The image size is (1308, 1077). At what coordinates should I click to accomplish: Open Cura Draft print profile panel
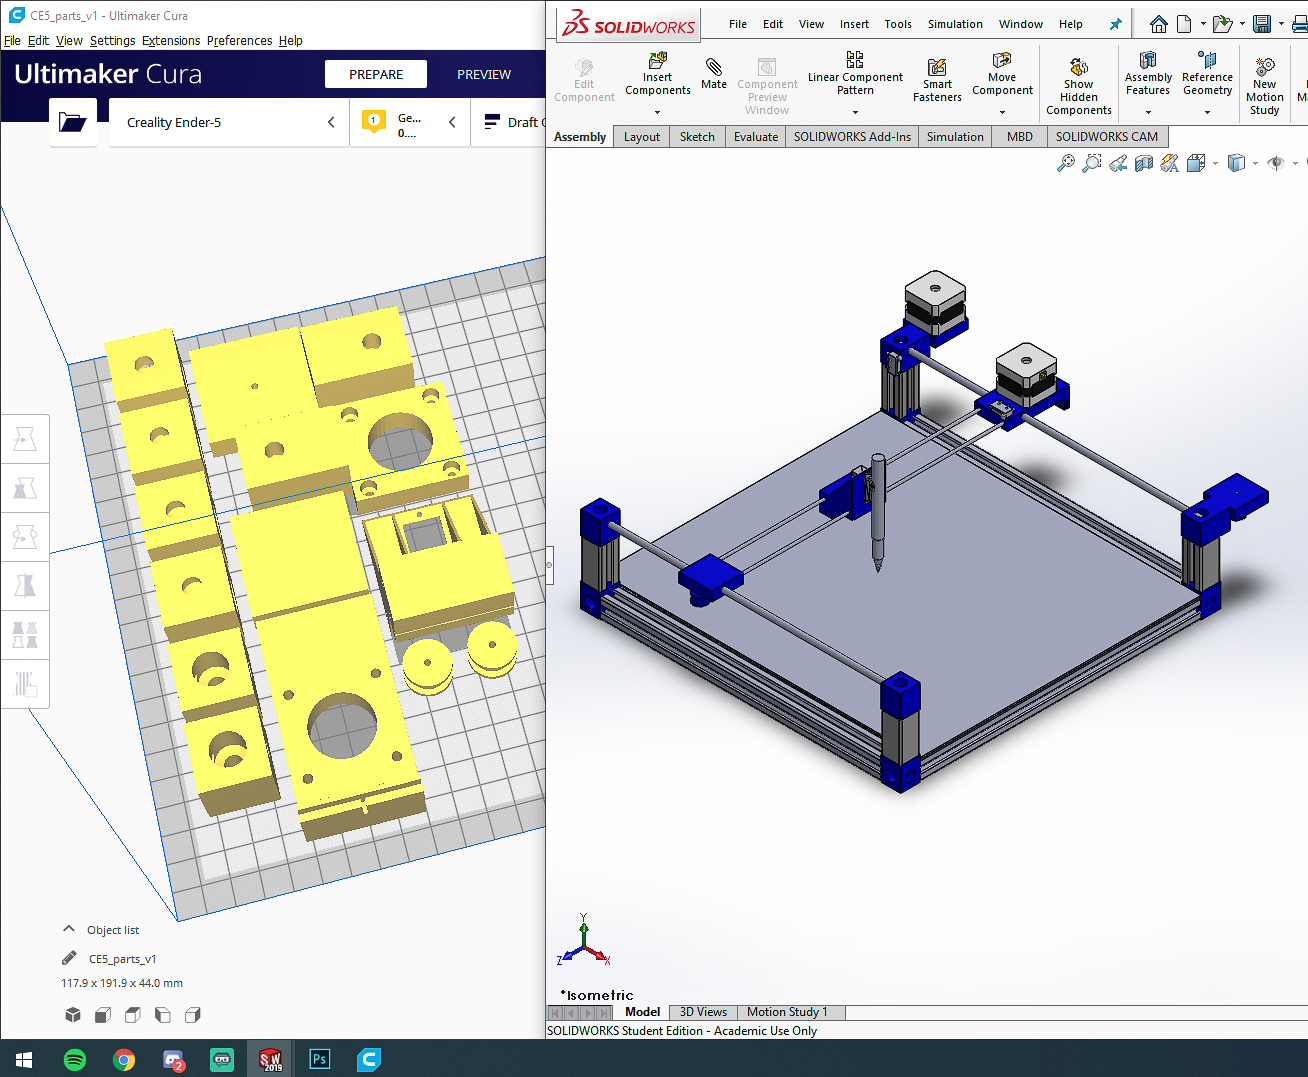coord(508,122)
